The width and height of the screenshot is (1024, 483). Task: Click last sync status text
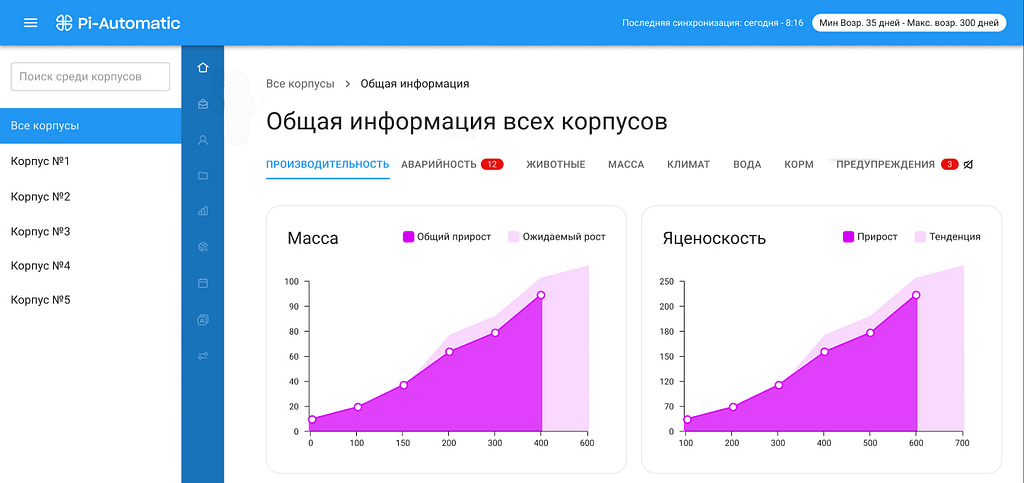(x=712, y=23)
